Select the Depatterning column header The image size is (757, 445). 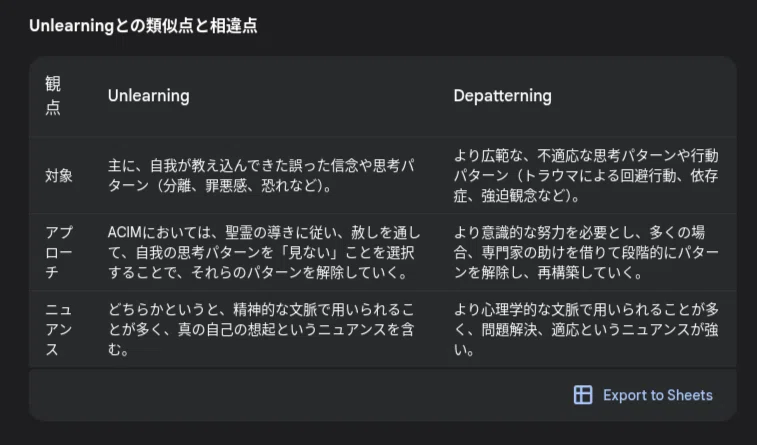[502, 96]
